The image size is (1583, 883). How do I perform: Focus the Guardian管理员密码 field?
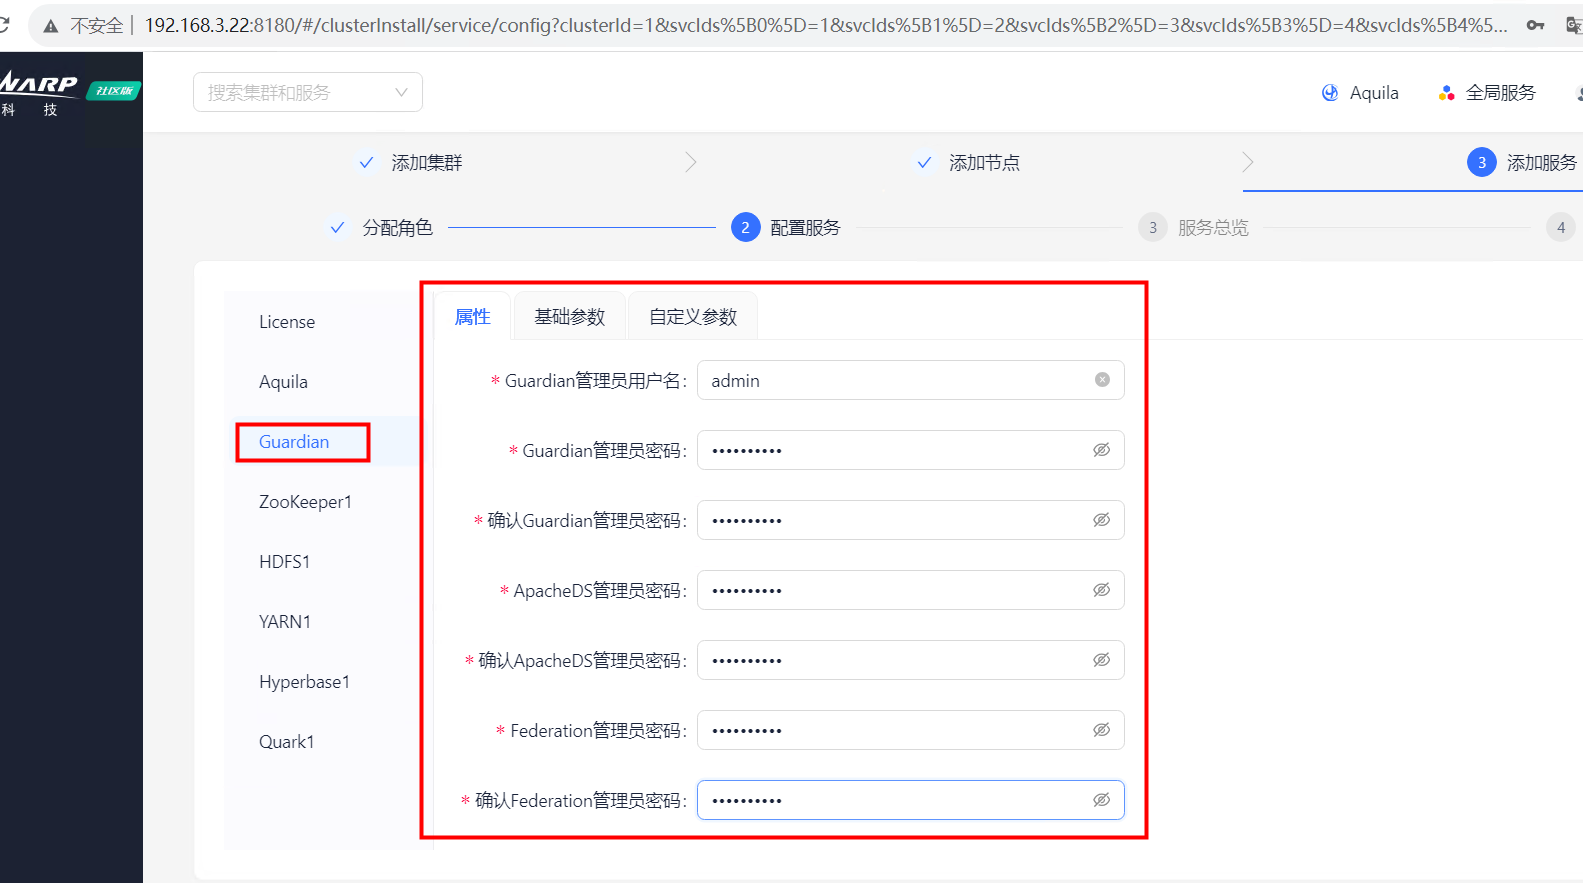pos(911,450)
